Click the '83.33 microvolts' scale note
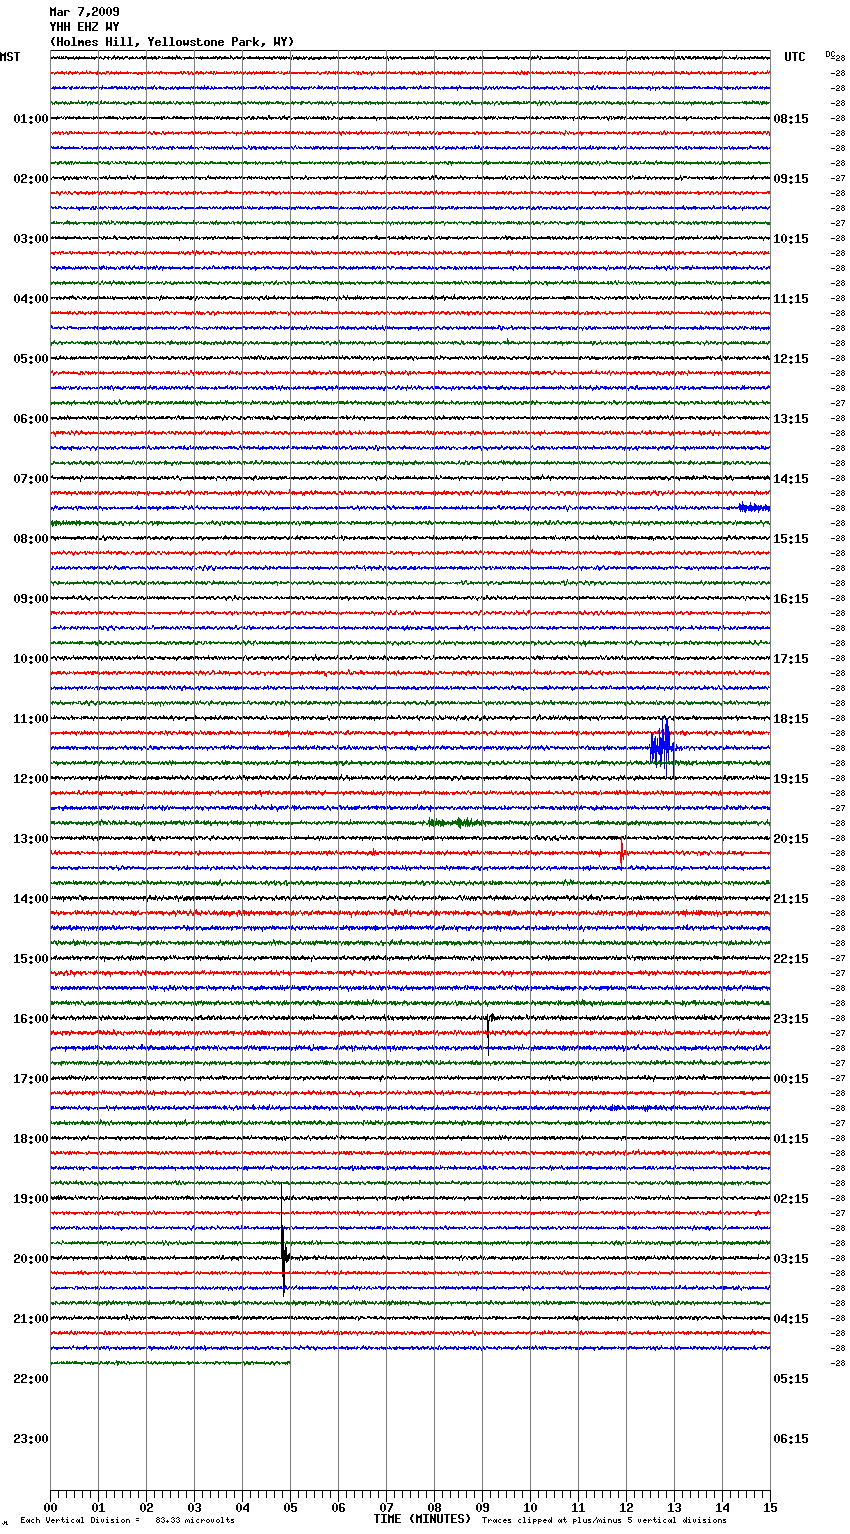Image resolution: width=850 pixels, height=1534 pixels. pyautogui.click(x=195, y=1520)
